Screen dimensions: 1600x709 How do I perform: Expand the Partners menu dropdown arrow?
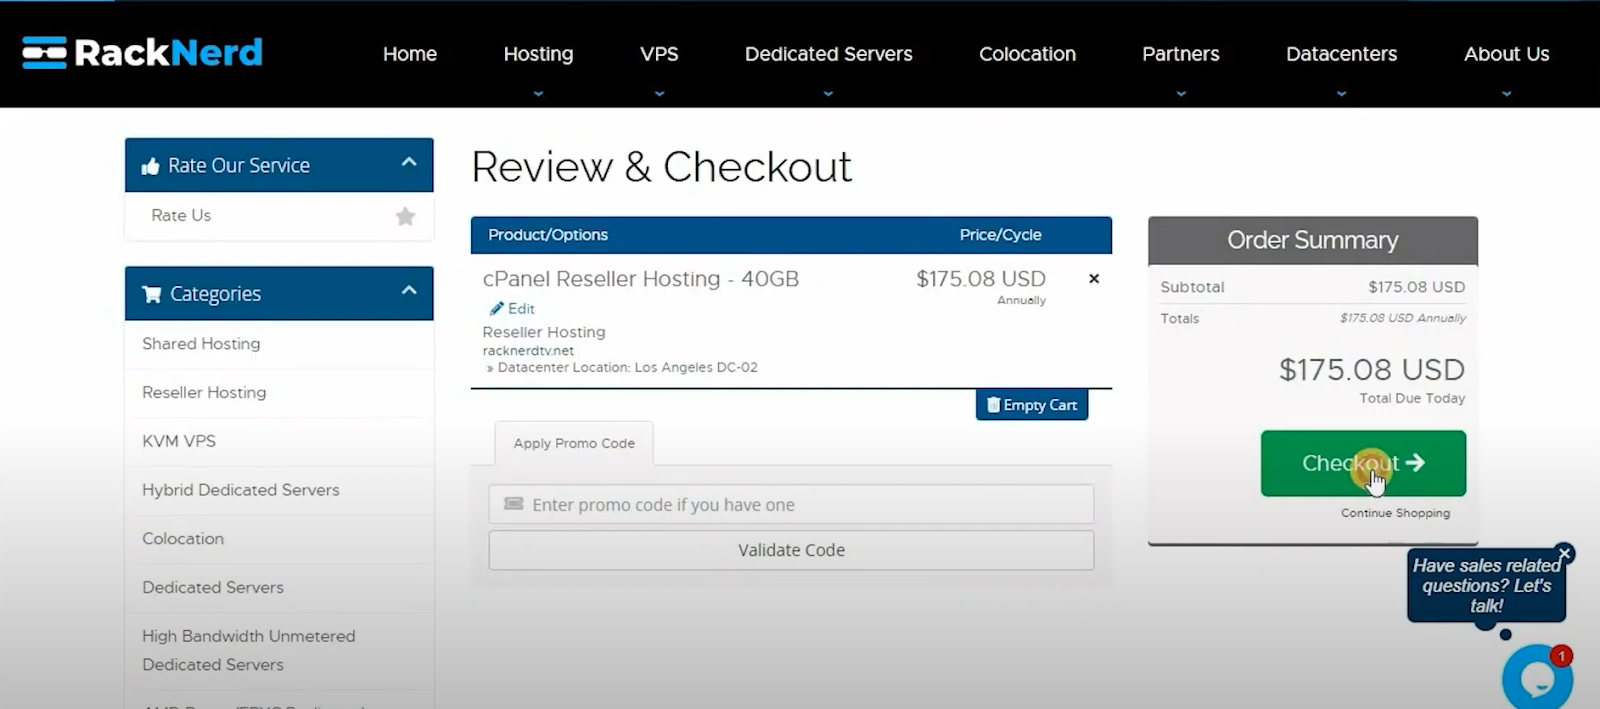point(1181,93)
